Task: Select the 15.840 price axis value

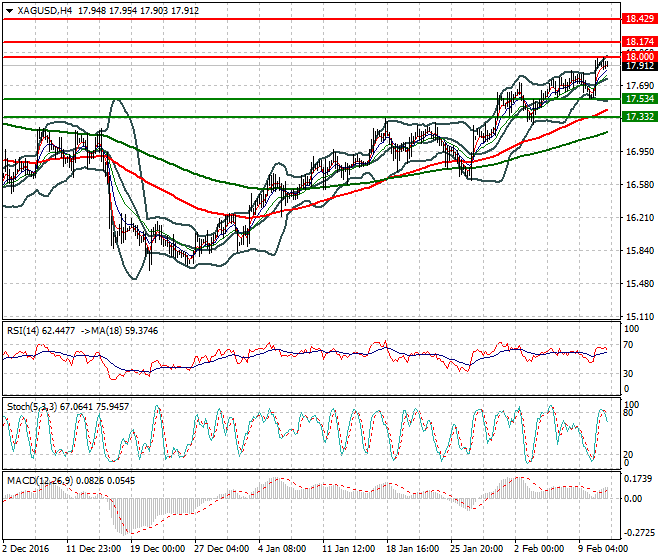Action: (x=640, y=251)
